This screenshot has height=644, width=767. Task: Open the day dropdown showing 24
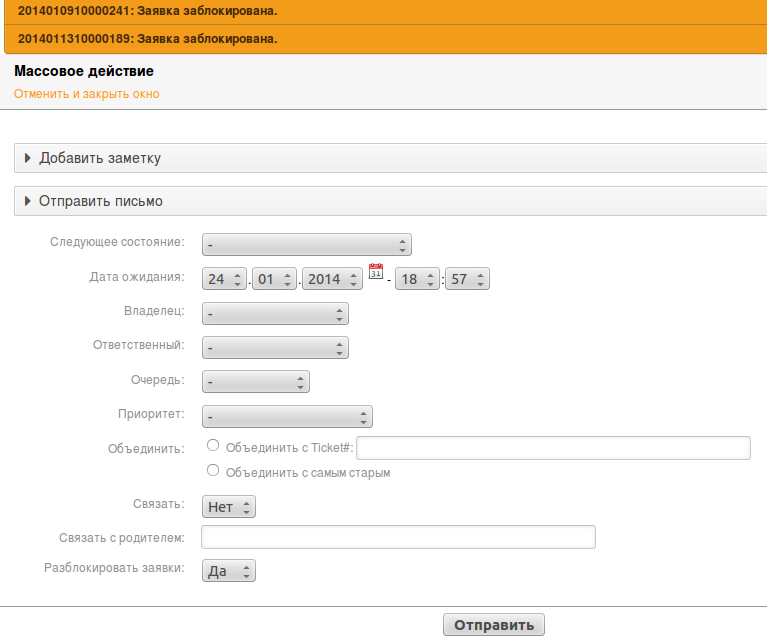click(224, 279)
